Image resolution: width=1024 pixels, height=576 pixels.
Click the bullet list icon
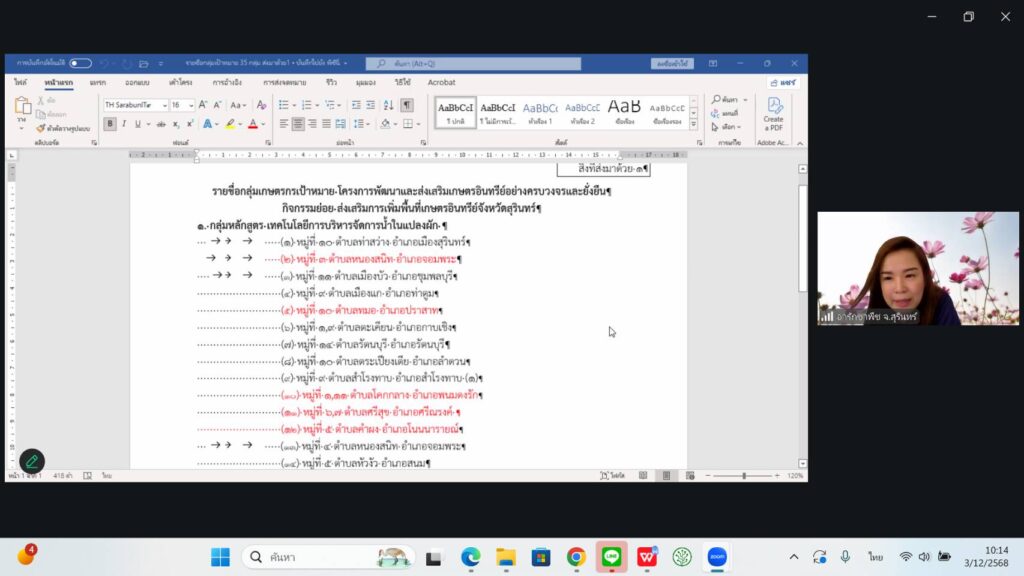coord(285,105)
